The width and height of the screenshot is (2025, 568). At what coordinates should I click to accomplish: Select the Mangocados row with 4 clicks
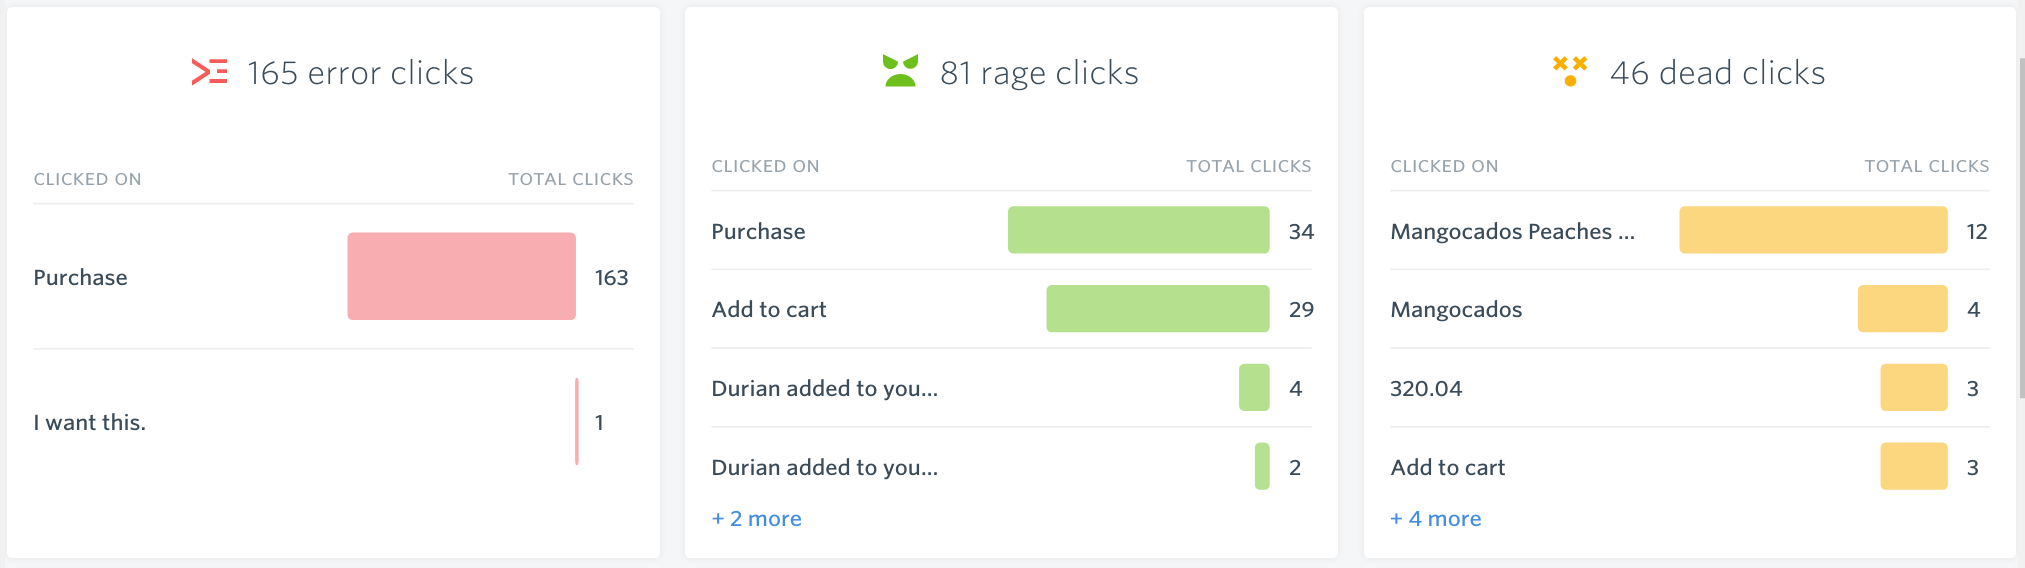click(x=1689, y=309)
